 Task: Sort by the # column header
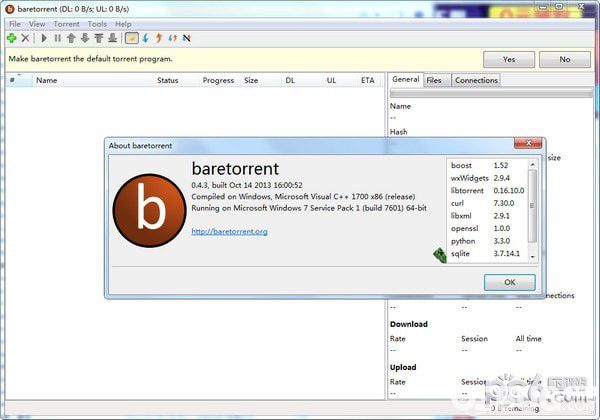(19, 80)
